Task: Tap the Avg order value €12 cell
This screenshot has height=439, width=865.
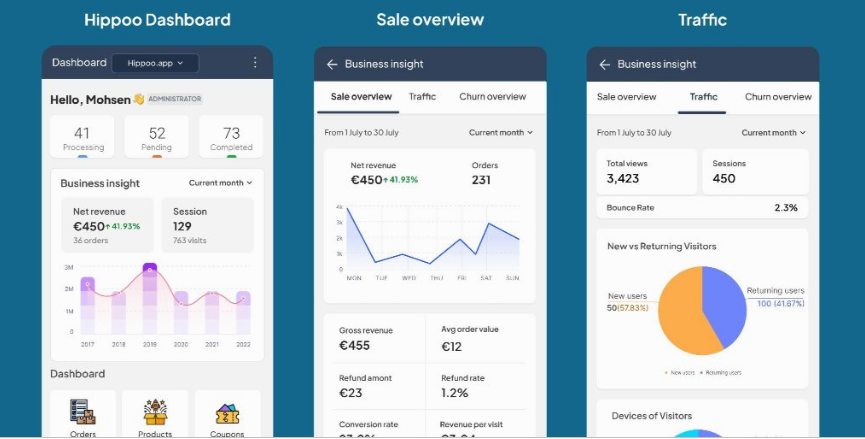Action: 476,339
